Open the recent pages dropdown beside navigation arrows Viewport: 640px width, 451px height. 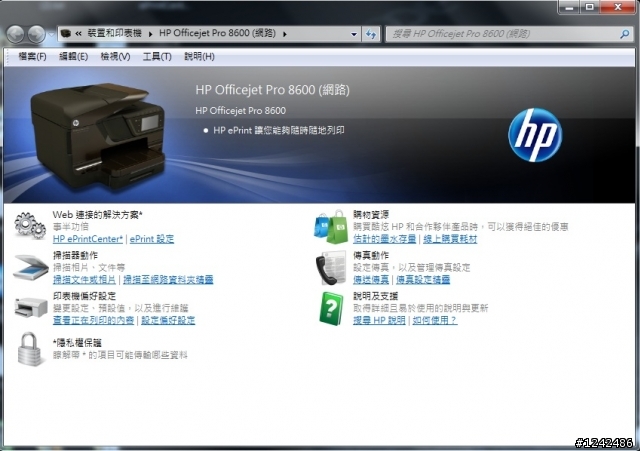(x=51, y=34)
